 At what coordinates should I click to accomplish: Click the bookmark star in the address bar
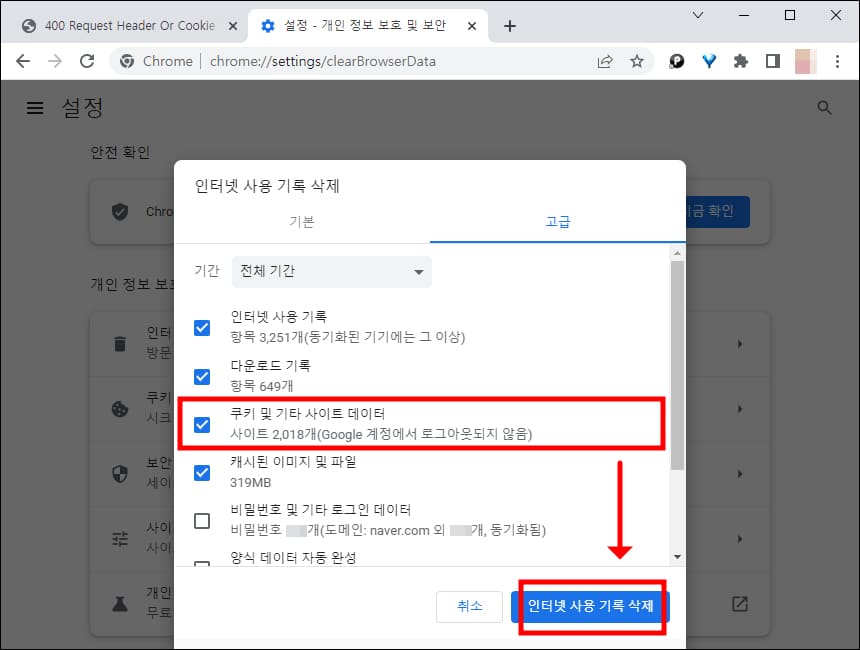coord(637,61)
